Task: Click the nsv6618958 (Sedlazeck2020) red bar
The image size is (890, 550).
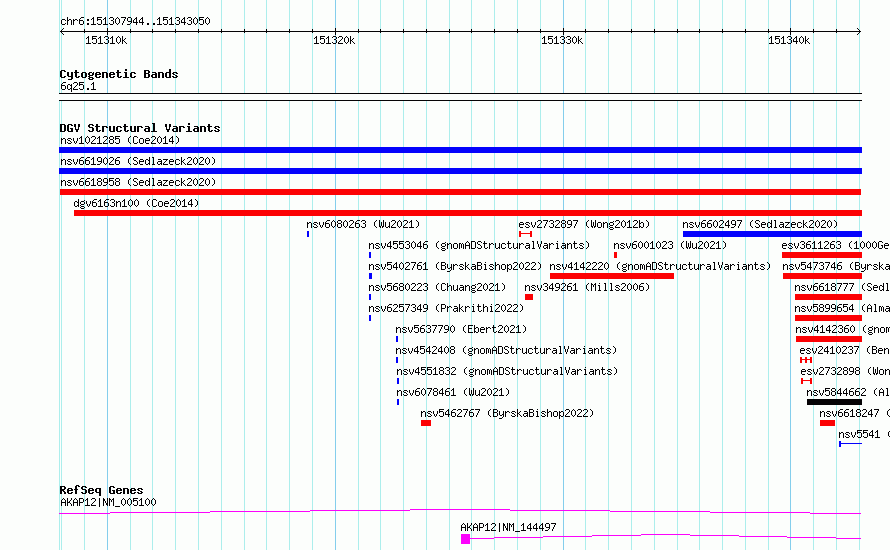Action: pyautogui.click(x=460, y=192)
